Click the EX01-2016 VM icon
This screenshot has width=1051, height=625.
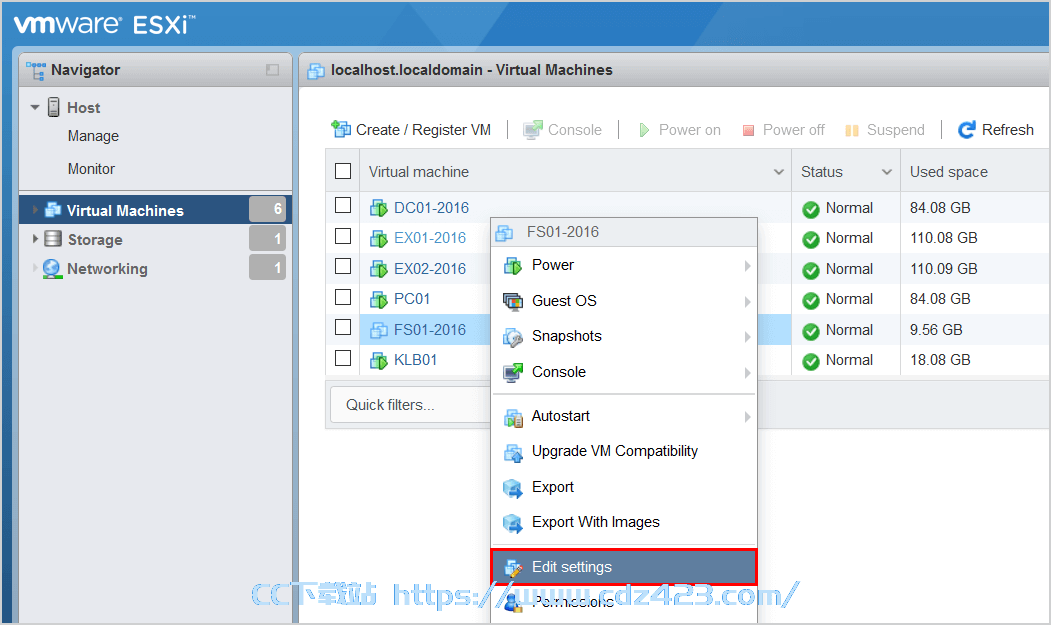tap(379, 238)
